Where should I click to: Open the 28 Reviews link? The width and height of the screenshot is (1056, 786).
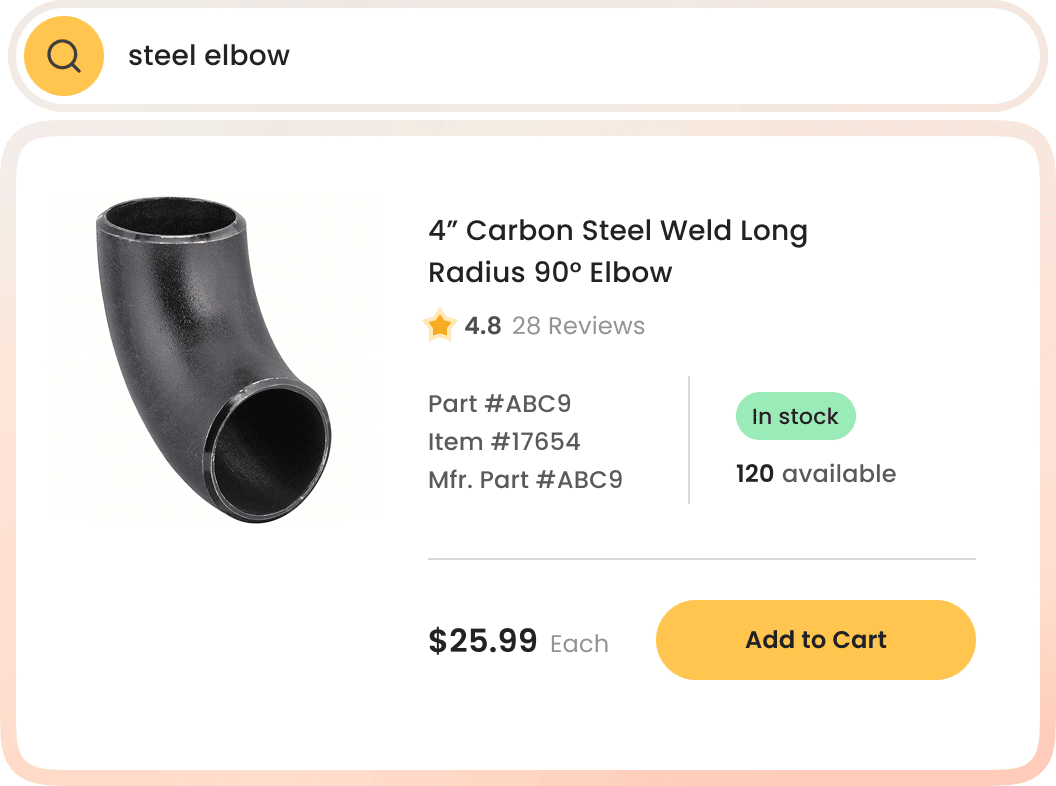point(578,326)
